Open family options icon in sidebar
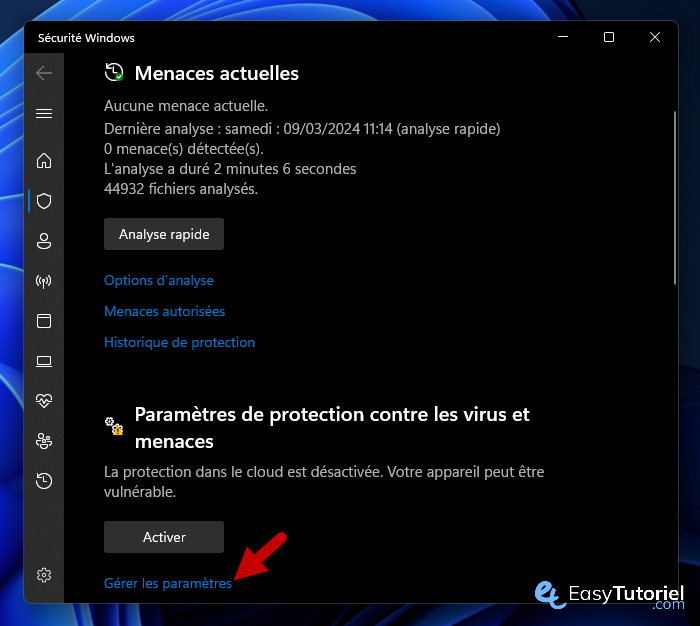The height and width of the screenshot is (626, 700). (44, 441)
